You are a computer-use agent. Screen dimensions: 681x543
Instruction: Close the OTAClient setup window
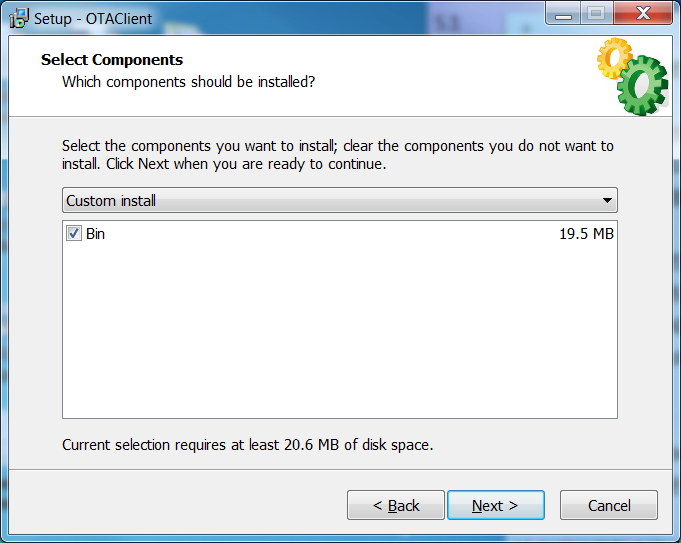640,13
